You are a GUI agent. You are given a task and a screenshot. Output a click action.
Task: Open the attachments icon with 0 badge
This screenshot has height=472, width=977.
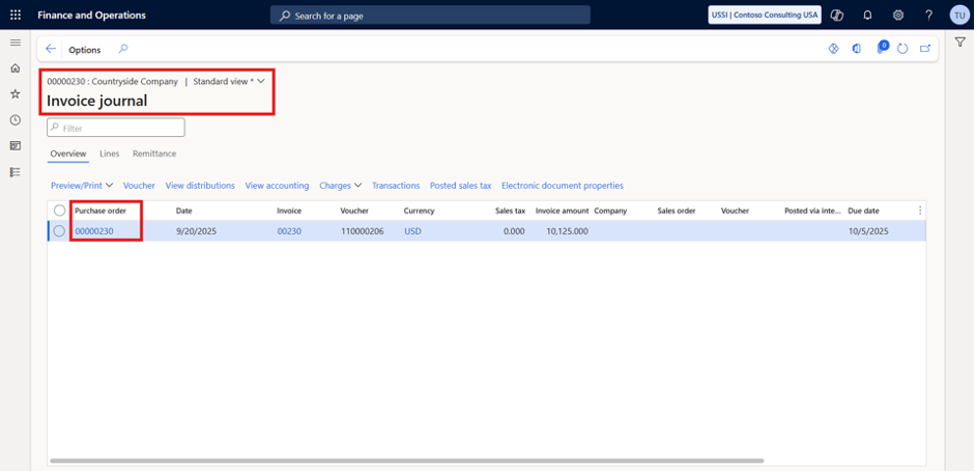[882, 47]
